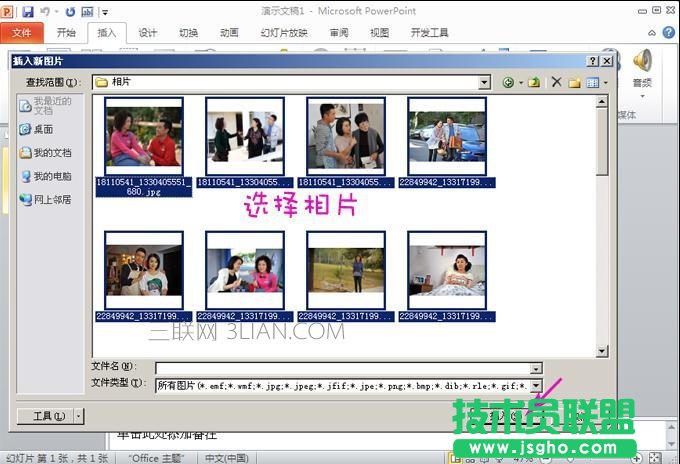Click the Undo arrow icon
The image size is (680, 464).
click(45, 11)
